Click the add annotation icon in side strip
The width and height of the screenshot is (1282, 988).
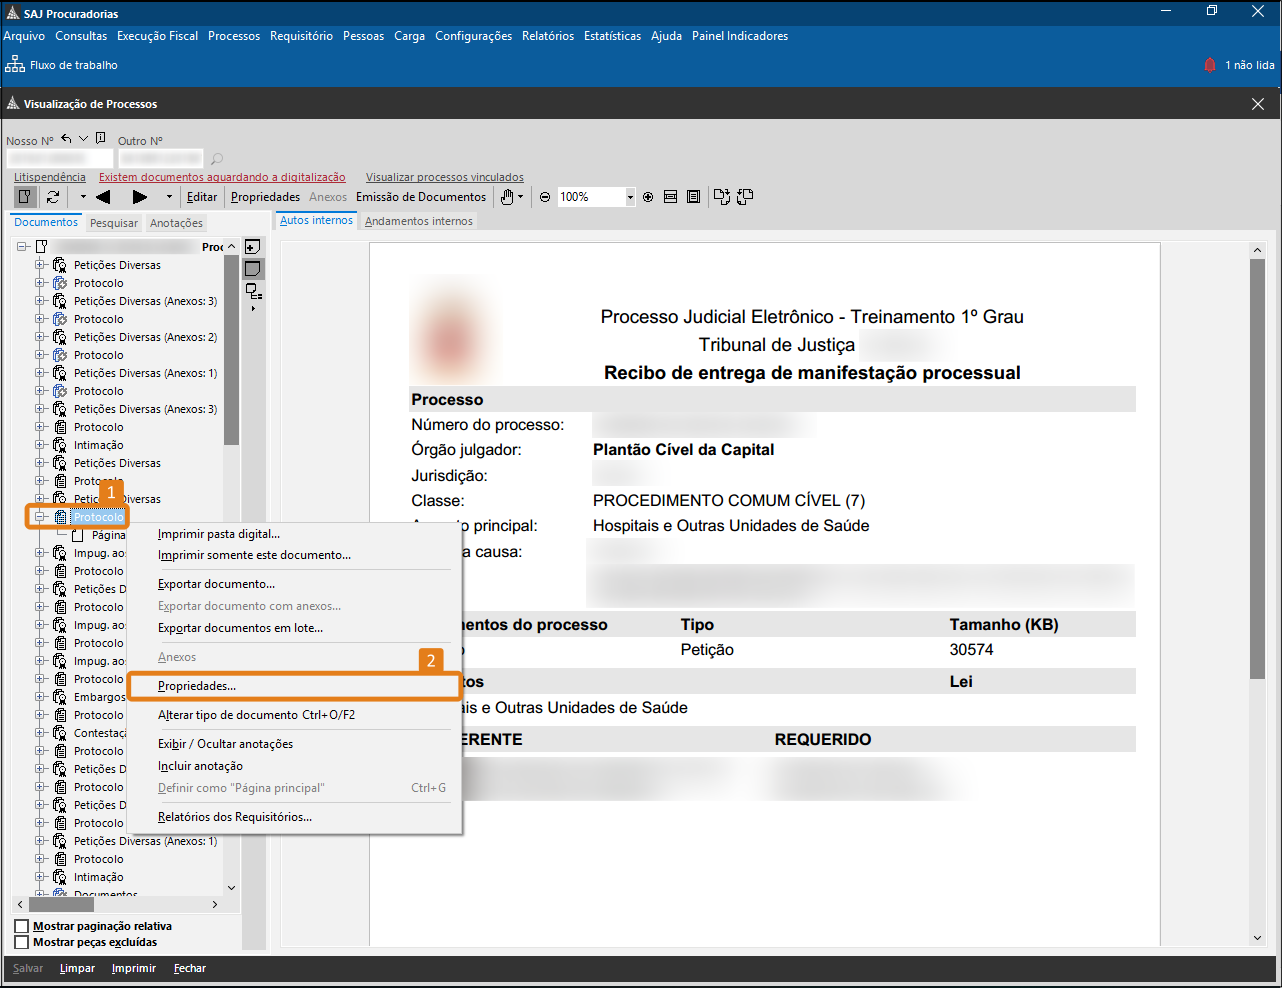tap(253, 247)
